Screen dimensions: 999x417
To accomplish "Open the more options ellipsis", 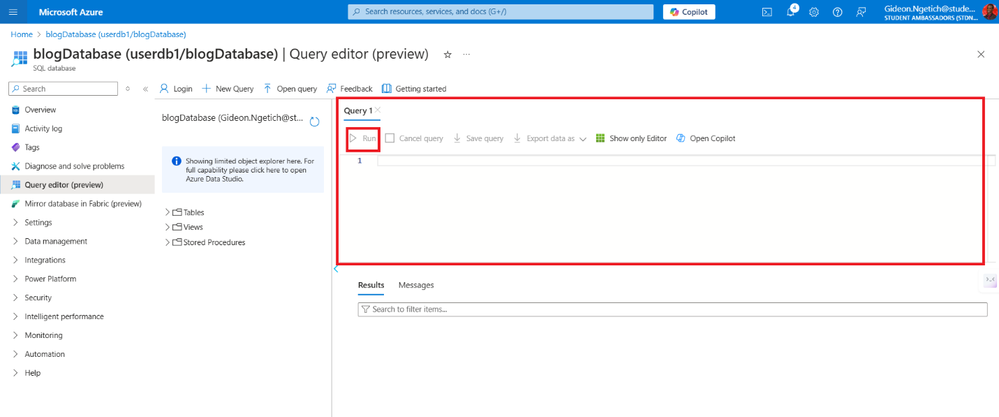I will pos(466,55).
